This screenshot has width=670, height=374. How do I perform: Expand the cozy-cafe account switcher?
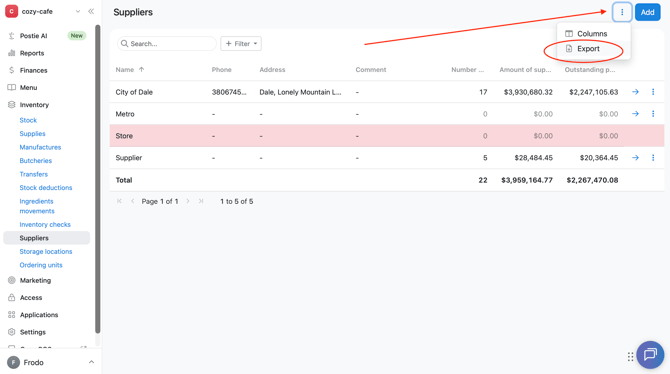coord(78,12)
